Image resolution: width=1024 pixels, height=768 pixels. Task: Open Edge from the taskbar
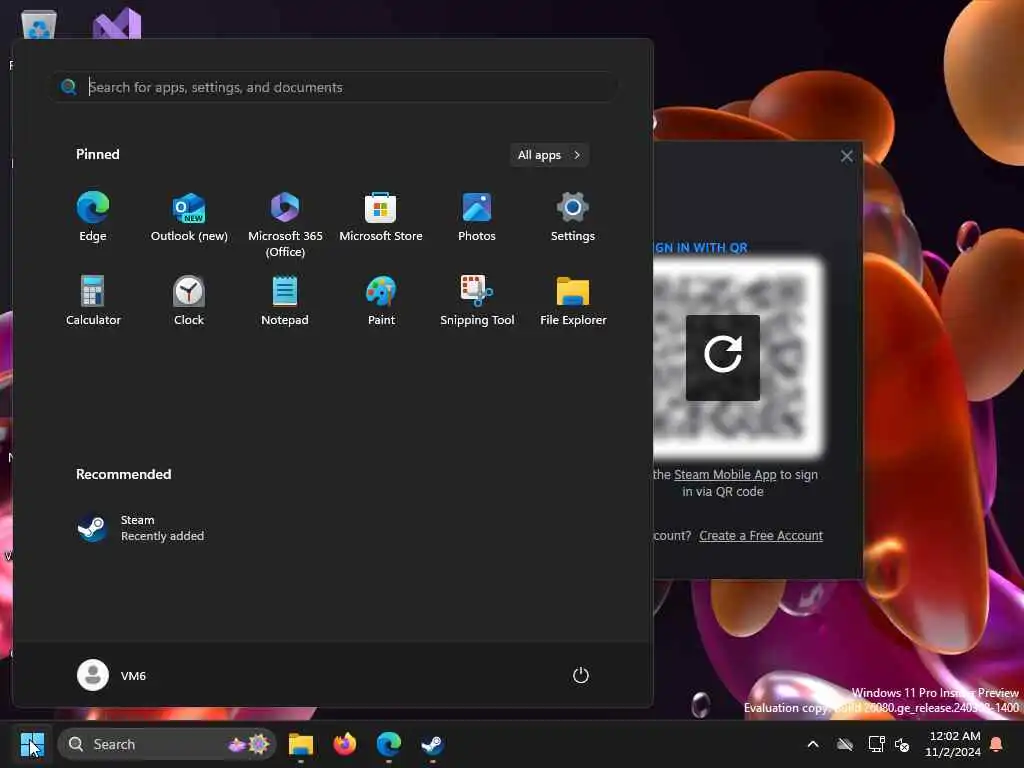point(389,744)
